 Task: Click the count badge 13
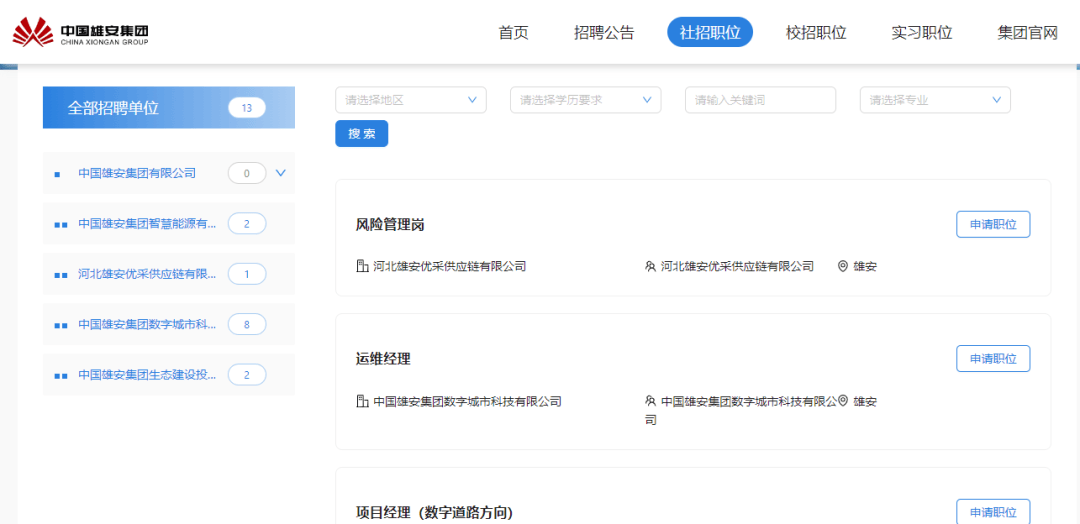(x=247, y=108)
